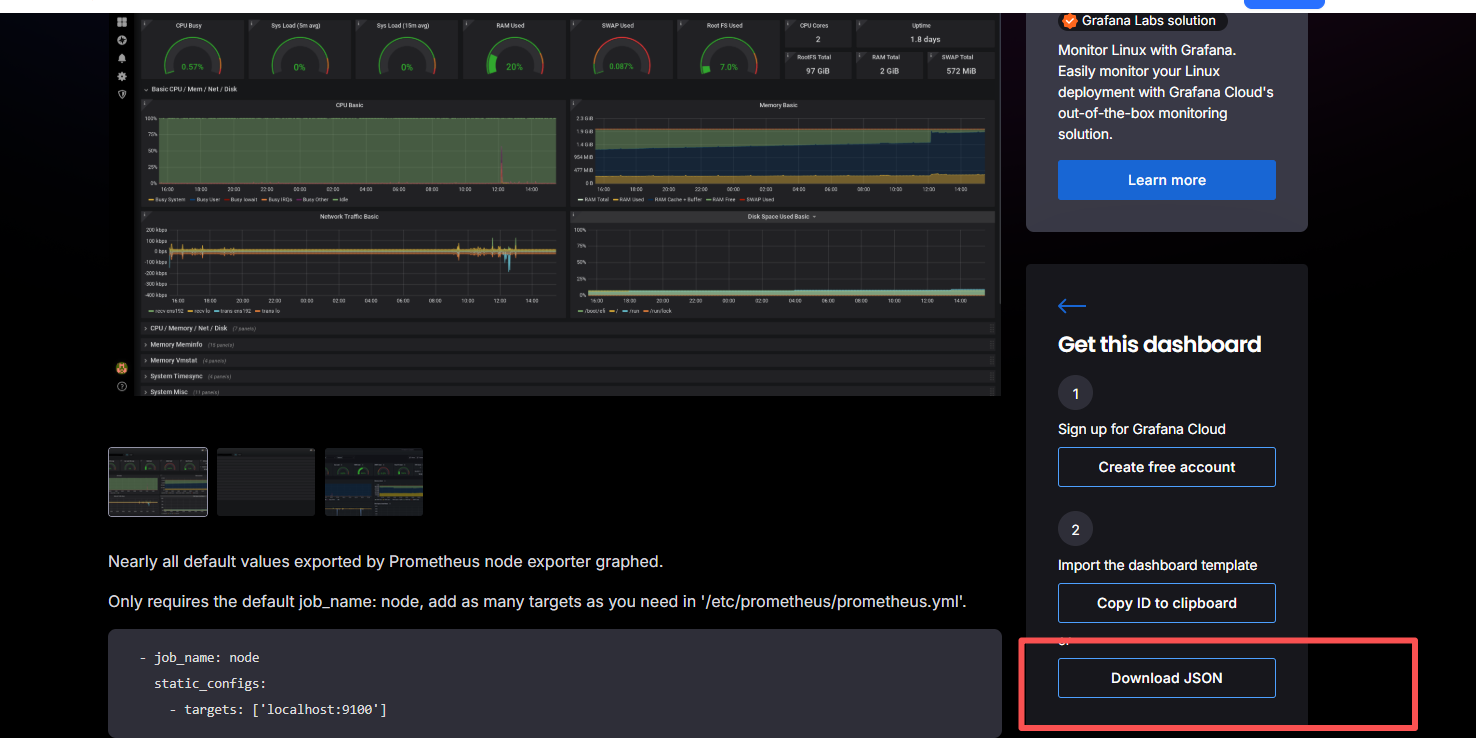This screenshot has height=738, width=1476.
Task: Click the back arrow above Get this dashboard
Action: [x=1072, y=306]
